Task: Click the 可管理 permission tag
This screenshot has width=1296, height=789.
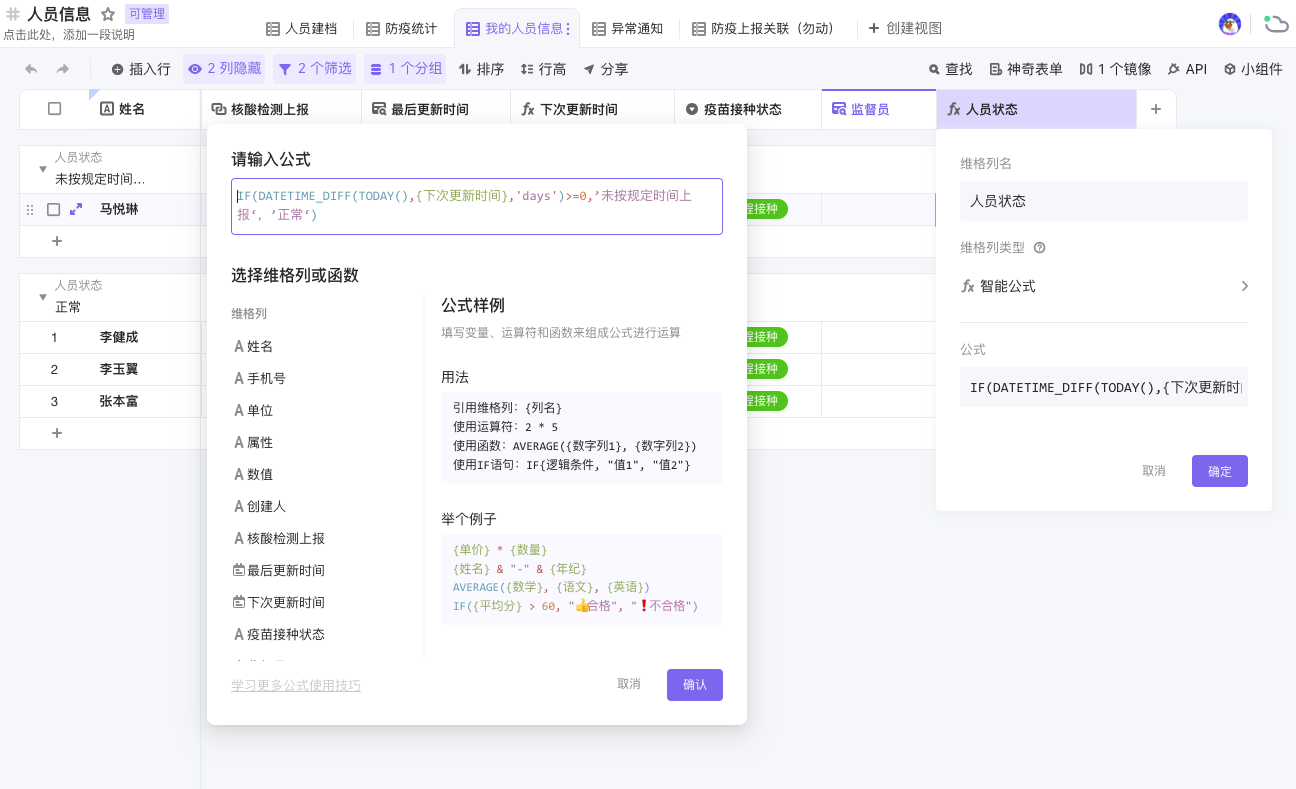Action: tap(147, 14)
